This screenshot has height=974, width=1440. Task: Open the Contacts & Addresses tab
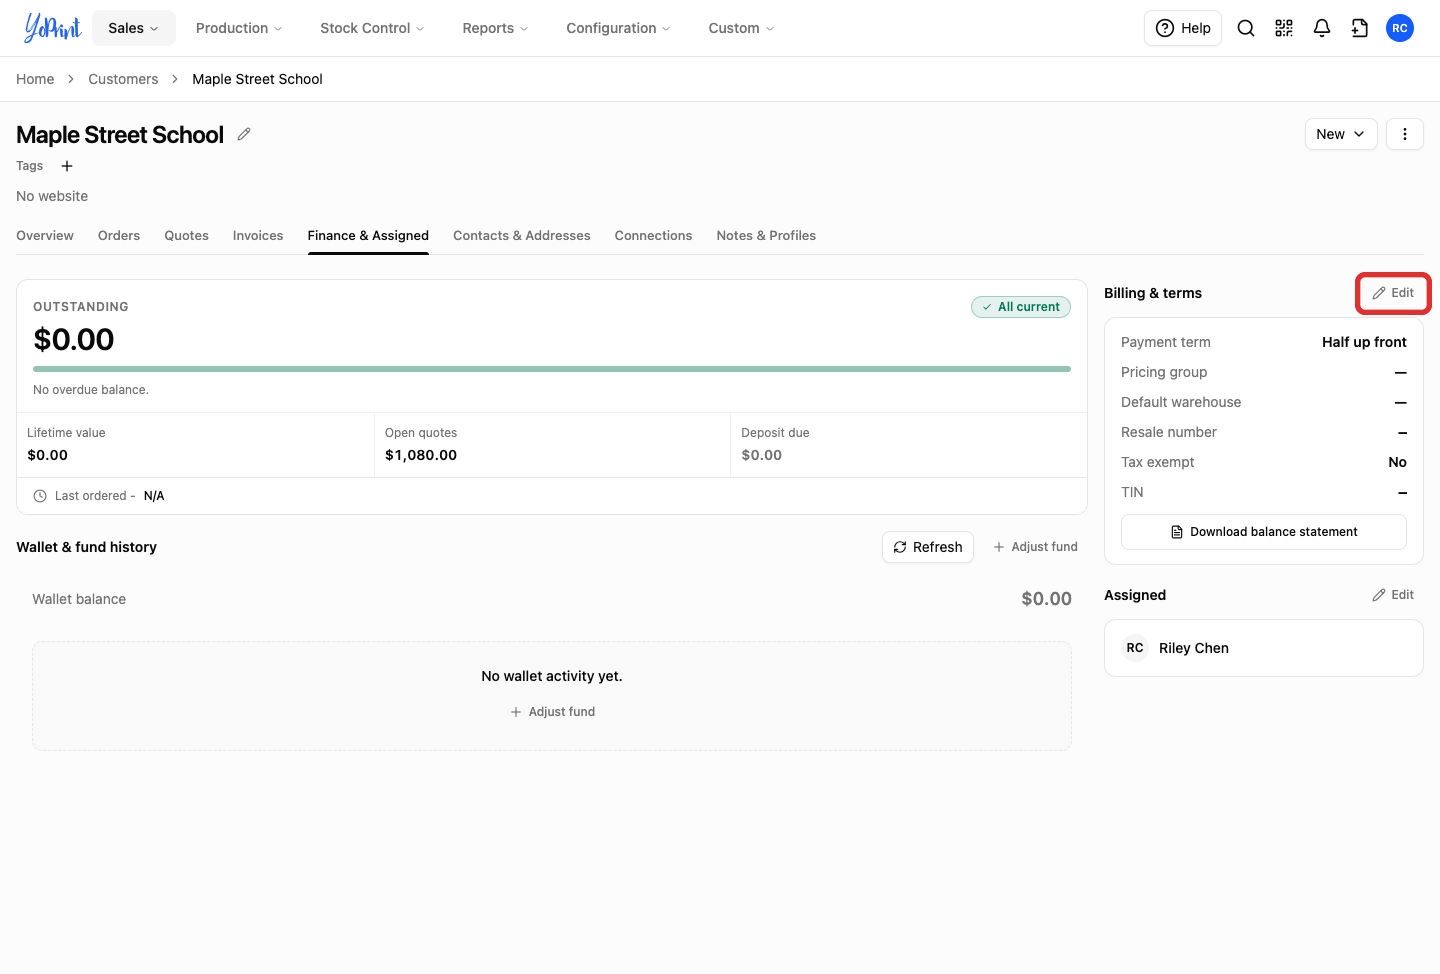pos(522,236)
